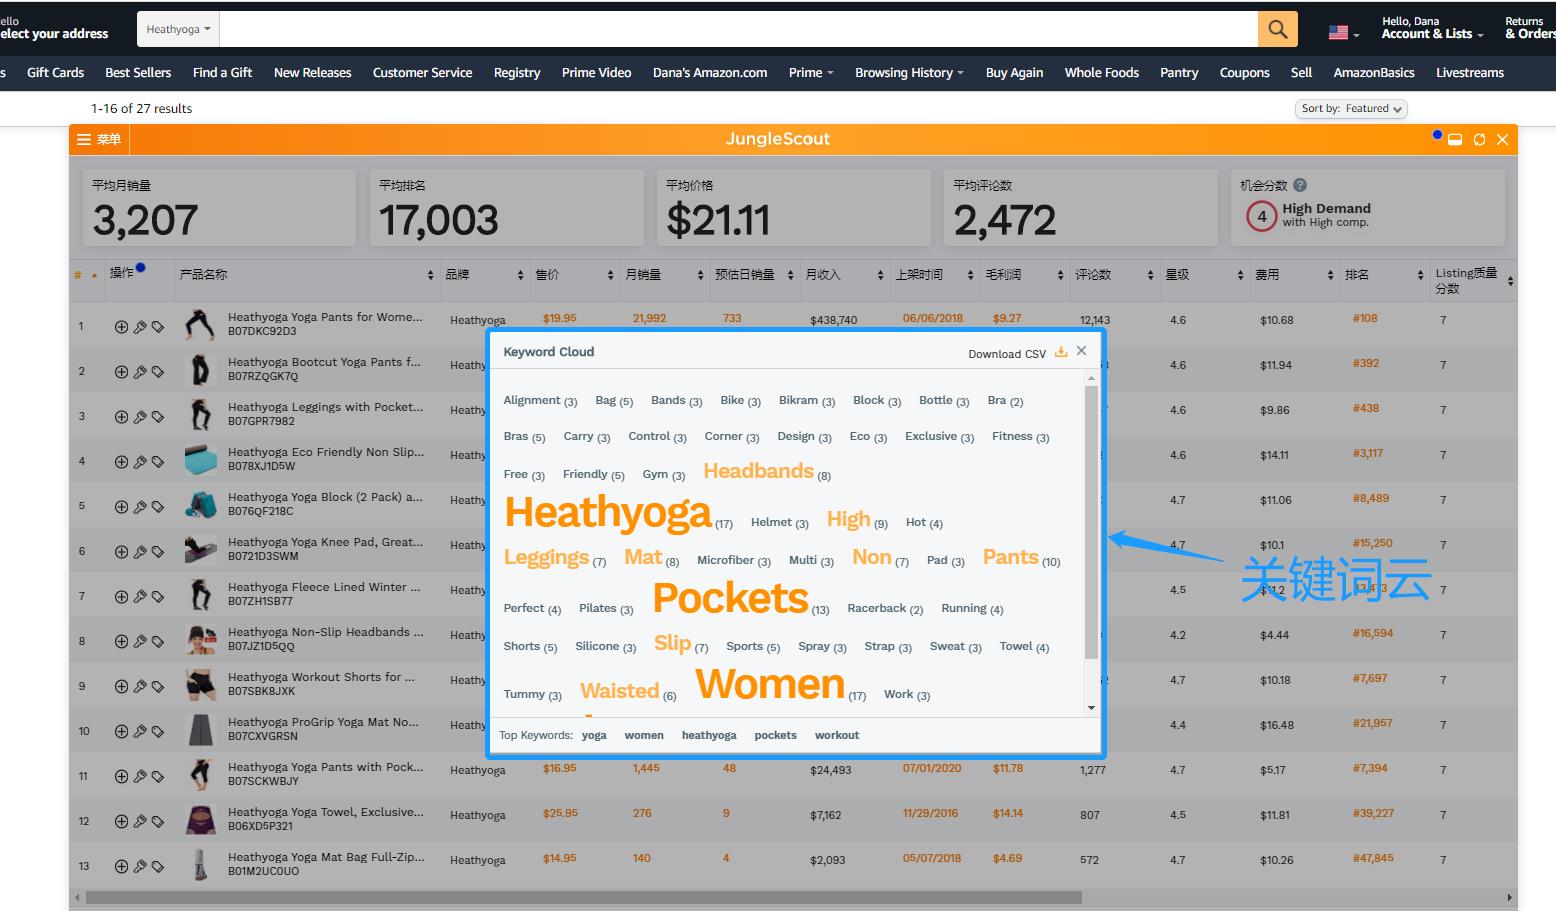Expand the Heathyoga search category dropdown

point(178,29)
